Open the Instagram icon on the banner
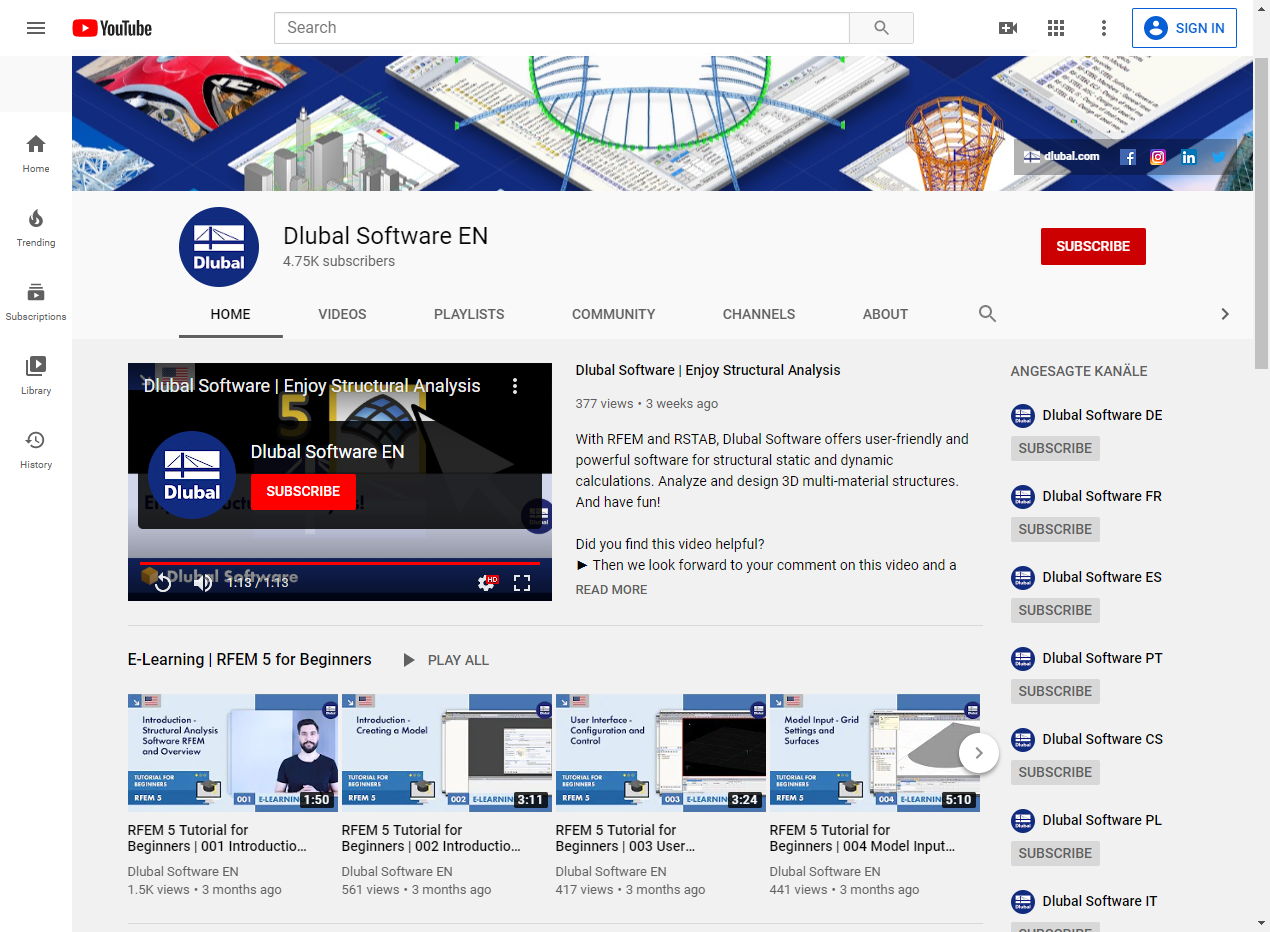The image size is (1270, 932). [1157, 156]
